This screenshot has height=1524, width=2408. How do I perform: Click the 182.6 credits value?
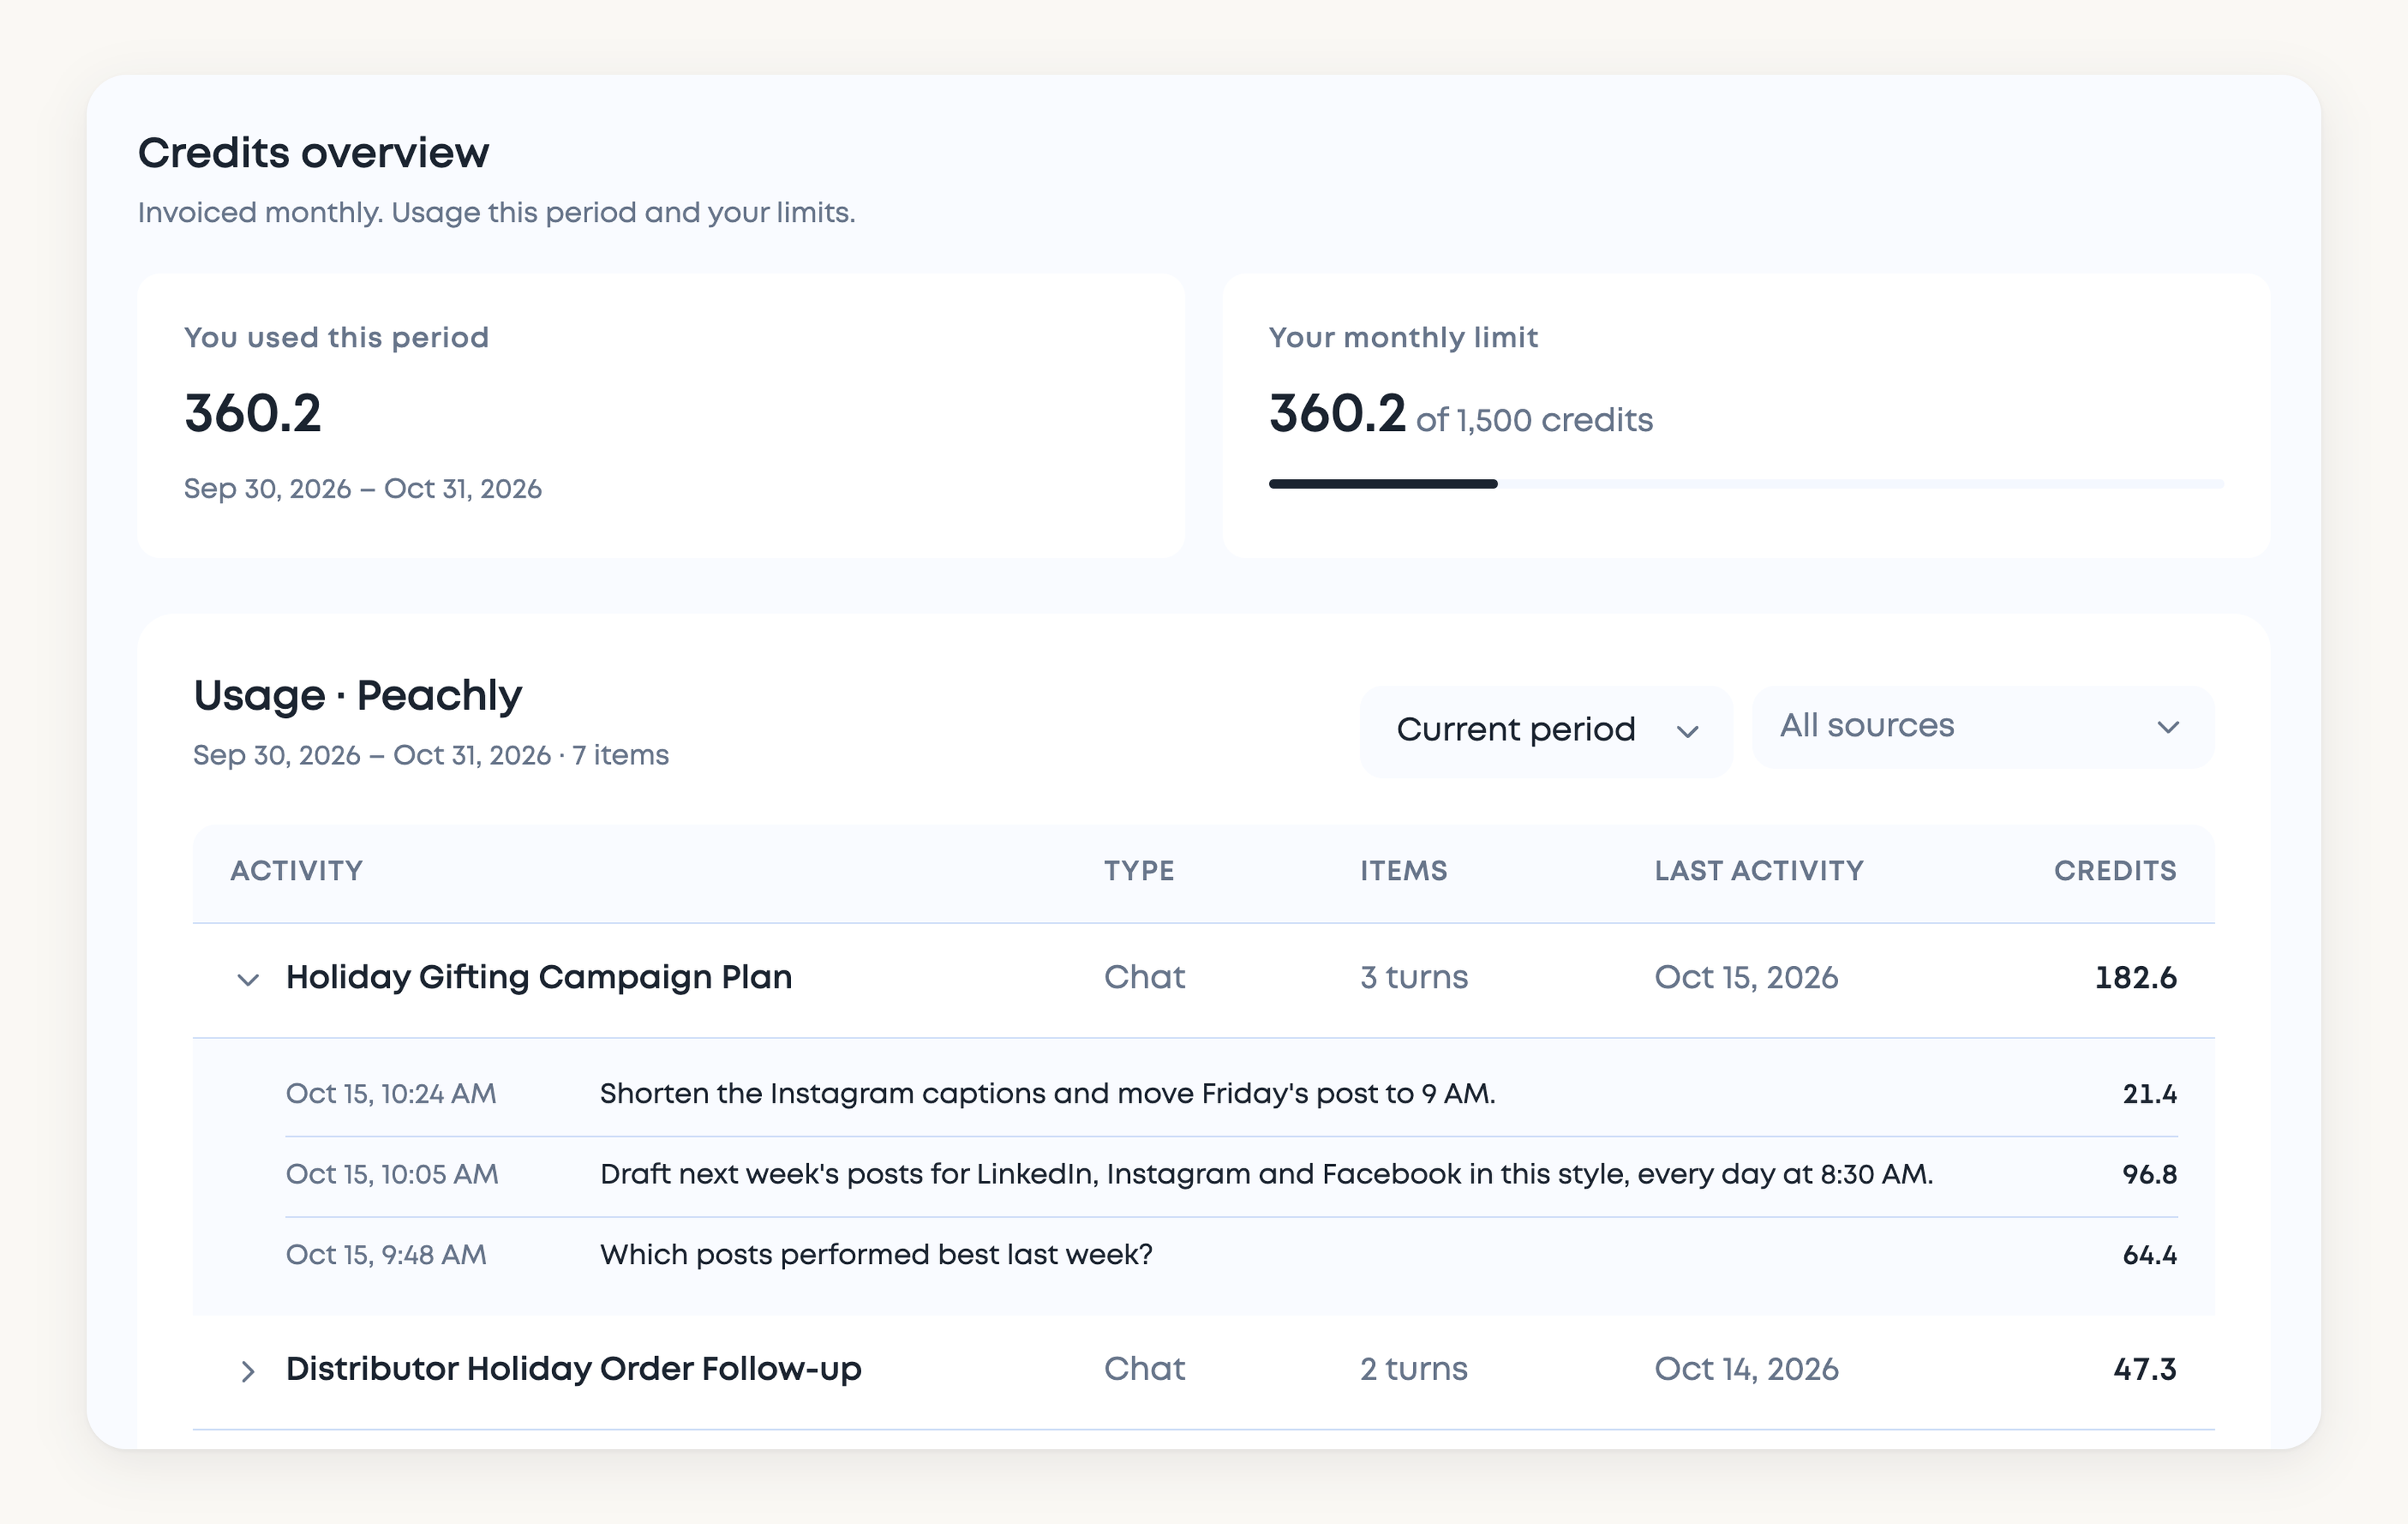click(x=2135, y=977)
